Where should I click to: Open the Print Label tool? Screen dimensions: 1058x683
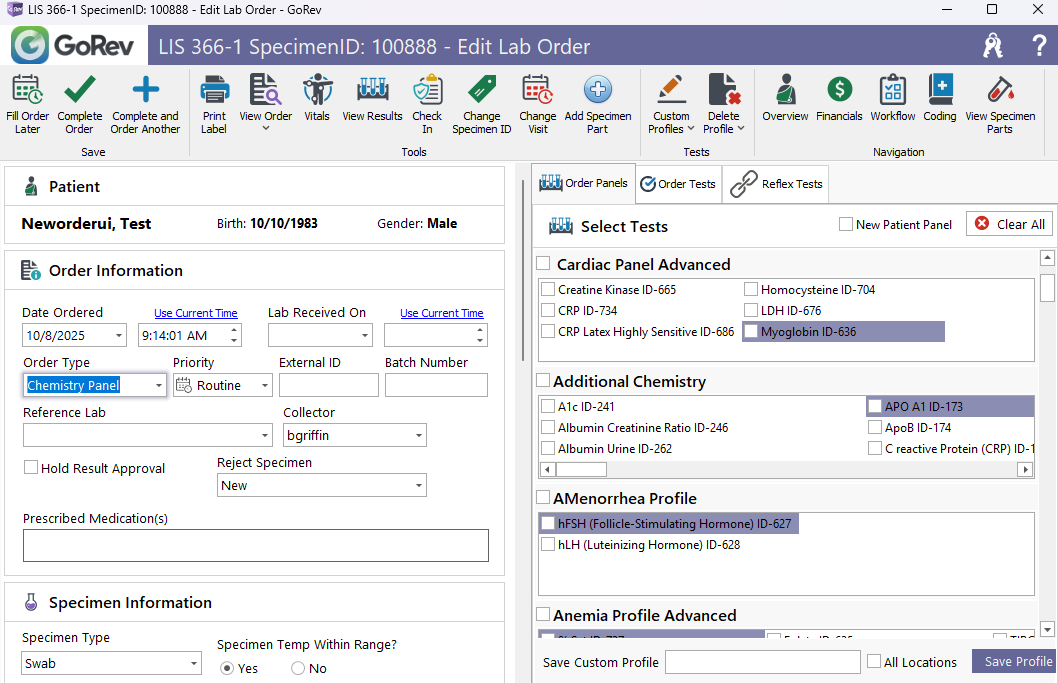tap(214, 91)
